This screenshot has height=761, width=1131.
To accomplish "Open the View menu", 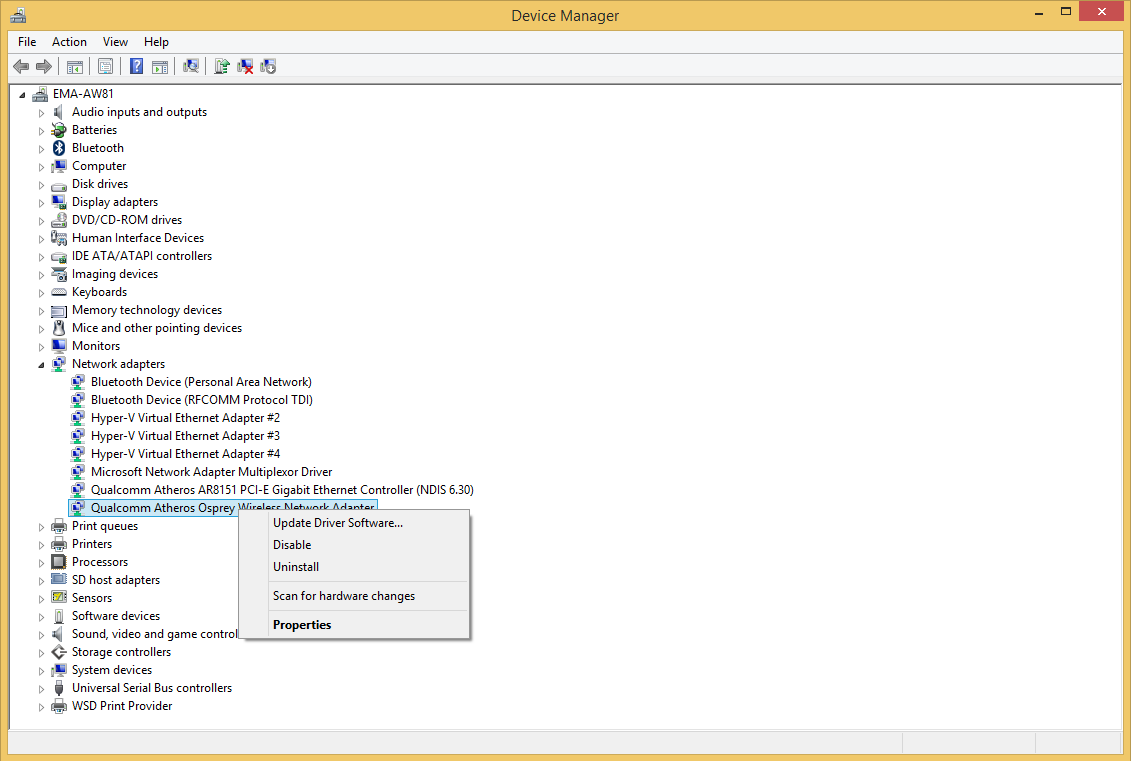I will (x=115, y=42).
